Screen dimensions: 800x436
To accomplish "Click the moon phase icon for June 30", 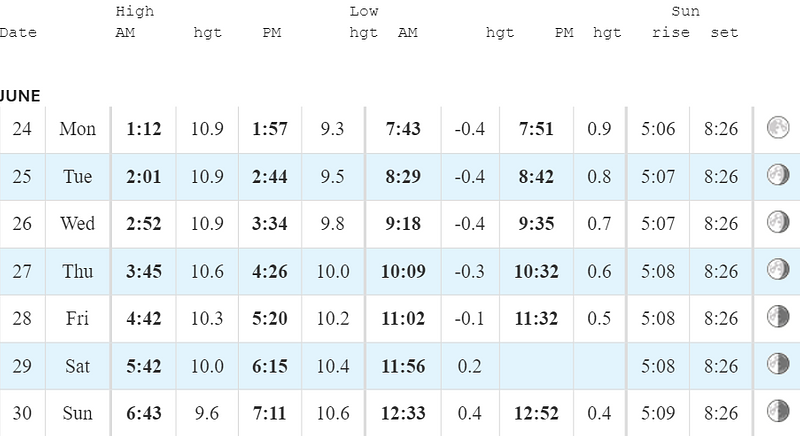I will click(778, 411).
